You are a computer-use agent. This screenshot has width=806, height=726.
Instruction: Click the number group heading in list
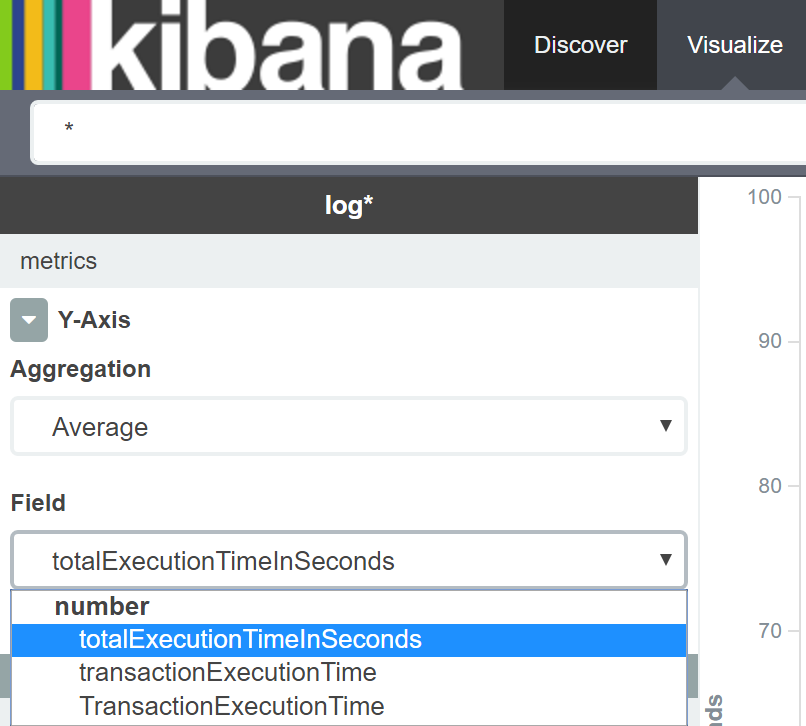pos(102,606)
